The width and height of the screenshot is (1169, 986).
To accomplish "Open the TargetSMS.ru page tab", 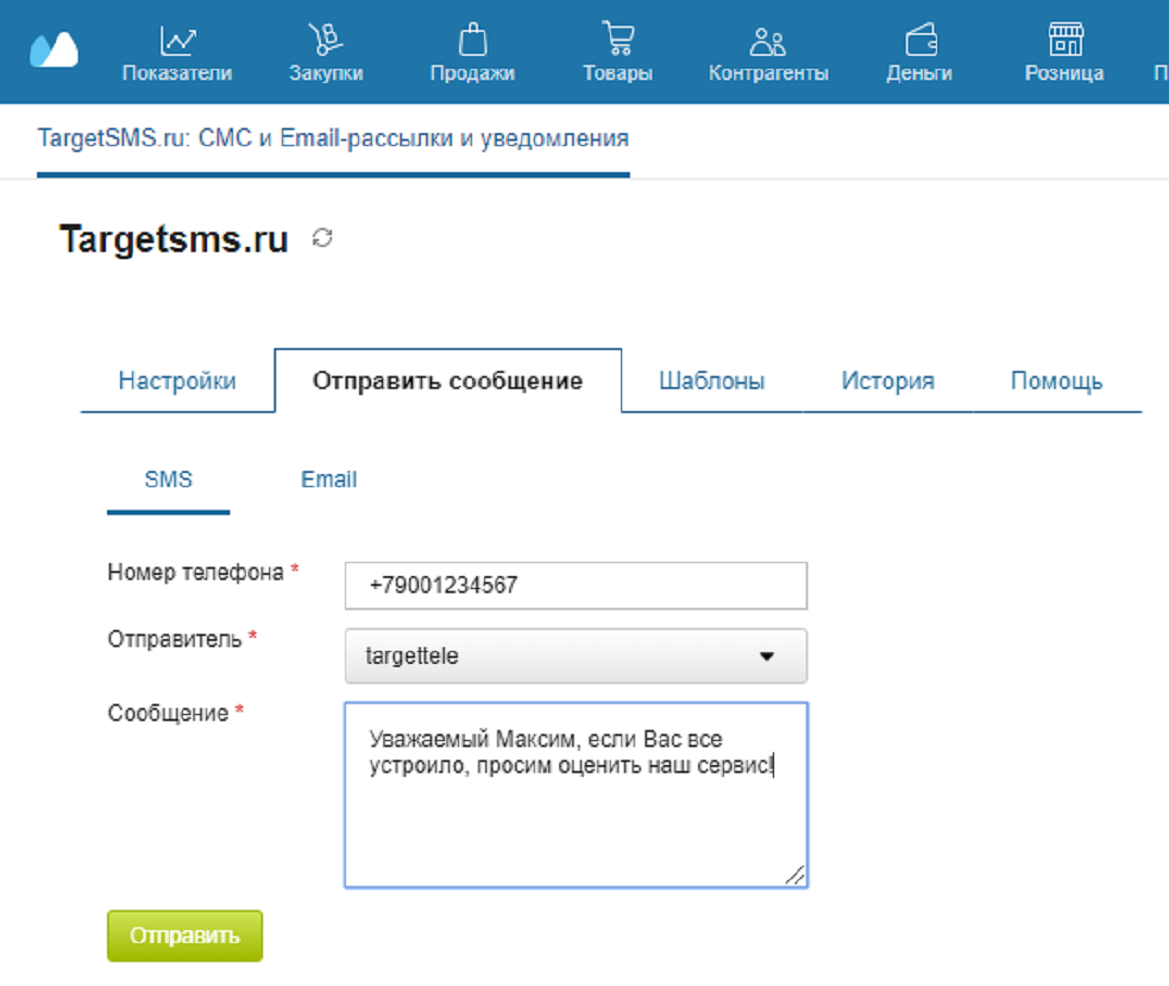I will pyautogui.click(x=333, y=138).
